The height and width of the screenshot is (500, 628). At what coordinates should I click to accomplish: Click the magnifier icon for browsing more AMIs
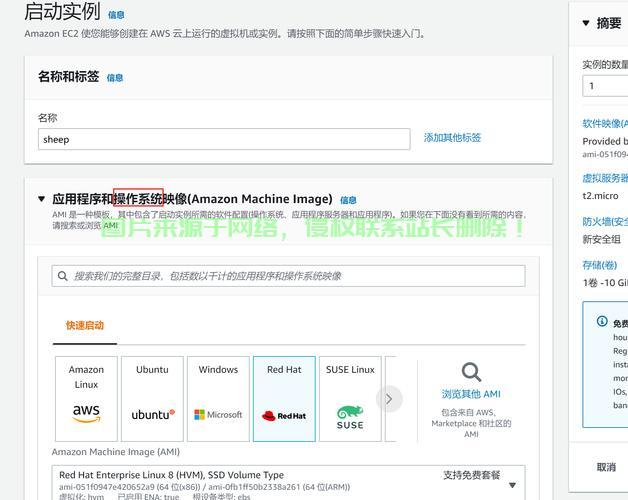pos(471,373)
